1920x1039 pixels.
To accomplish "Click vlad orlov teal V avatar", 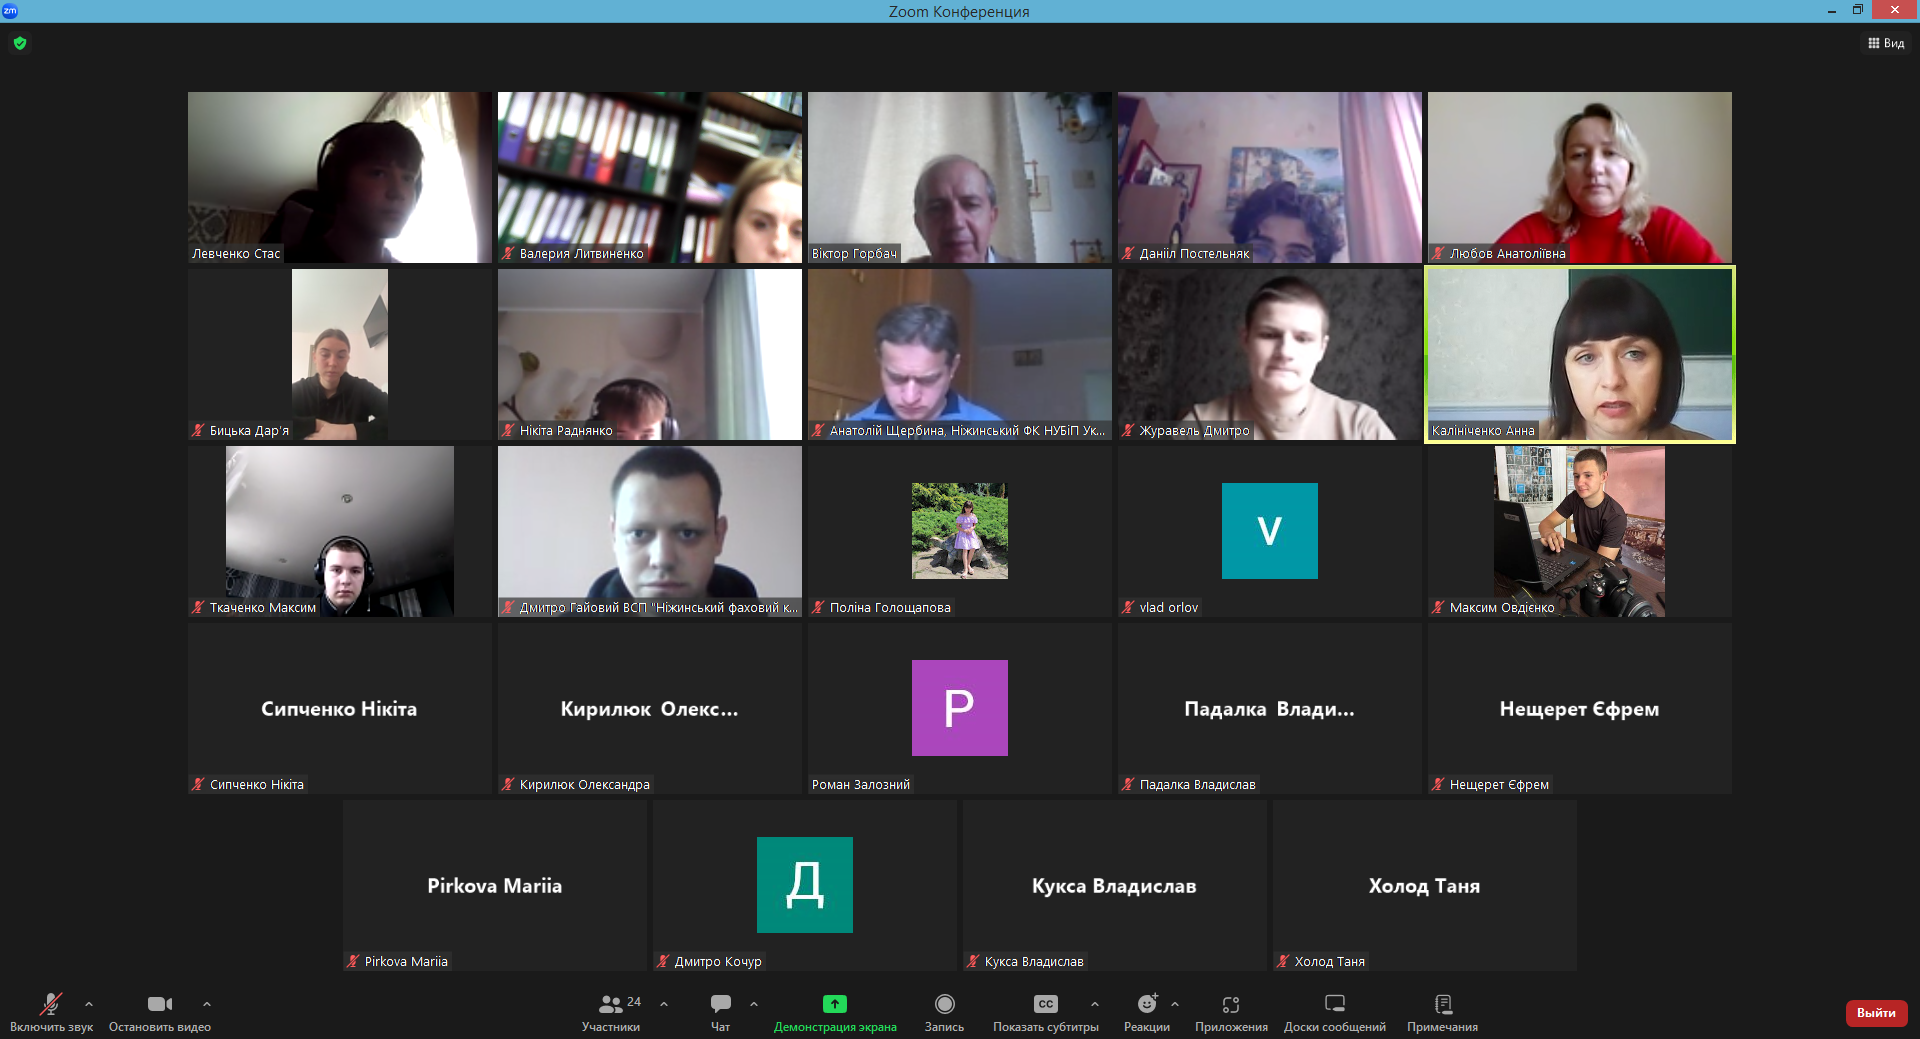I will 1270,531.
